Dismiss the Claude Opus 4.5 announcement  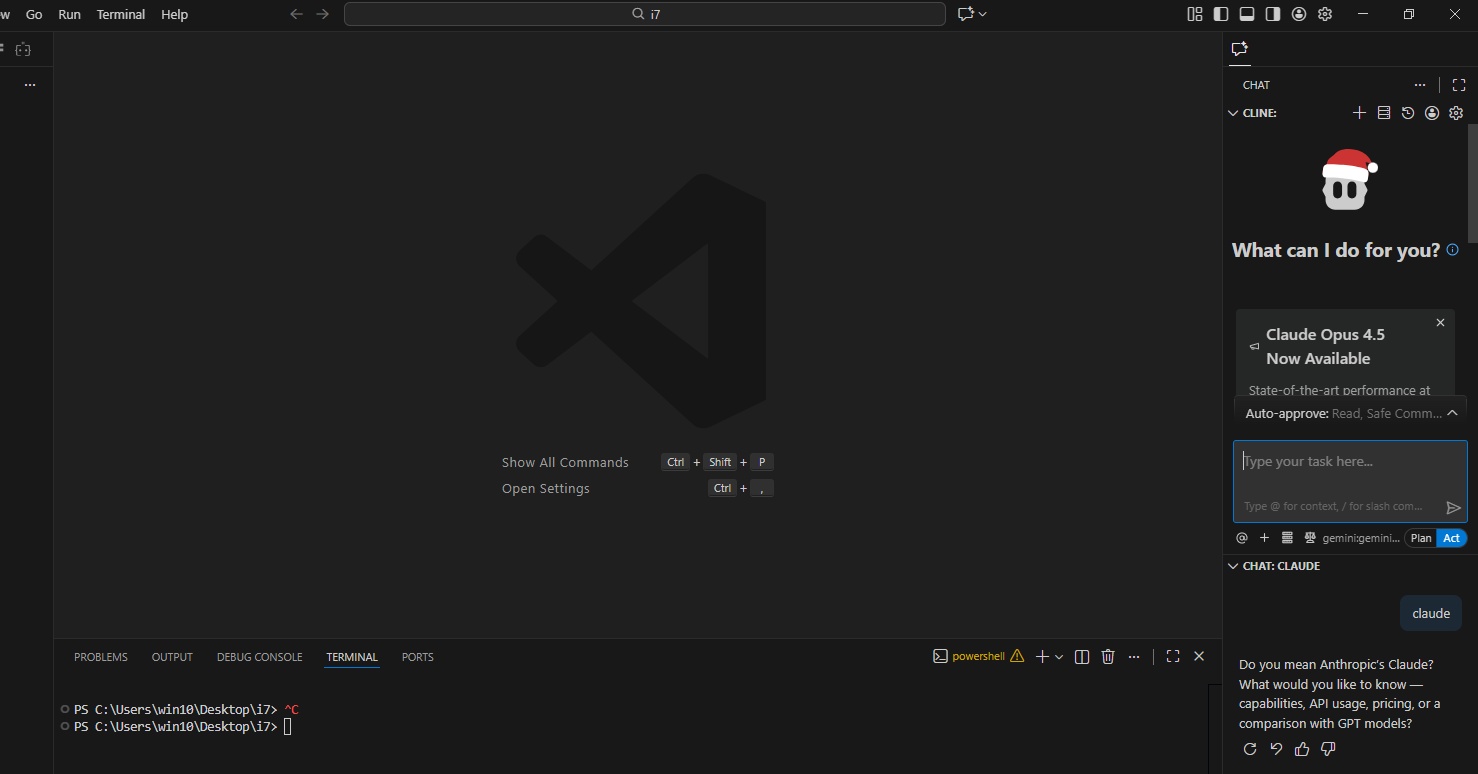click(1440, 323)
